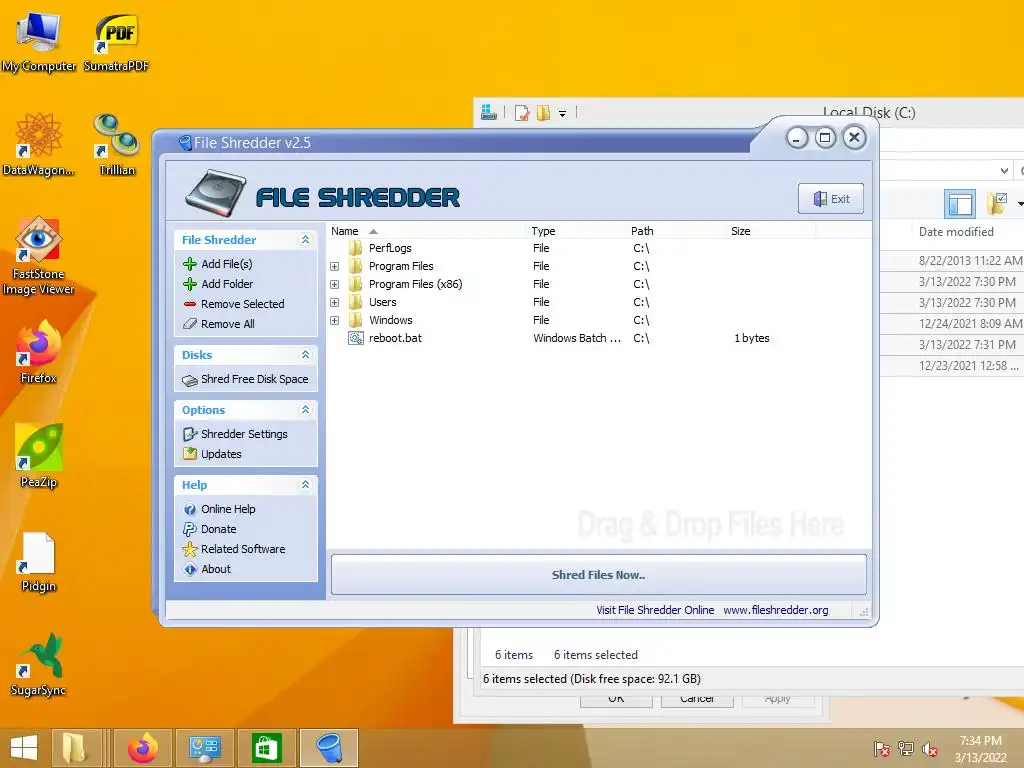The width and height of the screenshot is (1024, 768).
Task: Click the About info icon
Action: click(190, 569)
